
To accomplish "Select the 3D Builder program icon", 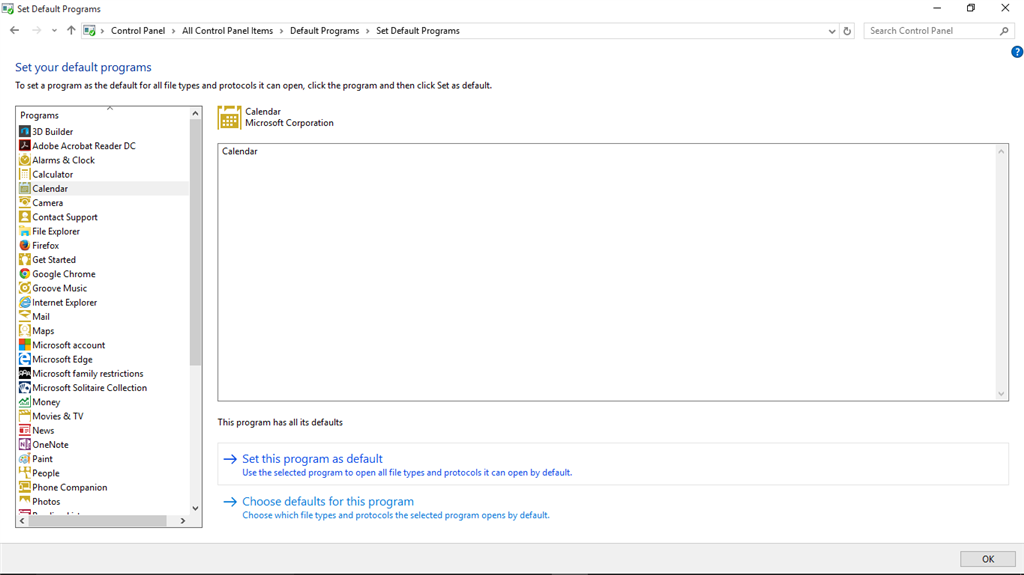I will click(25, 131).
